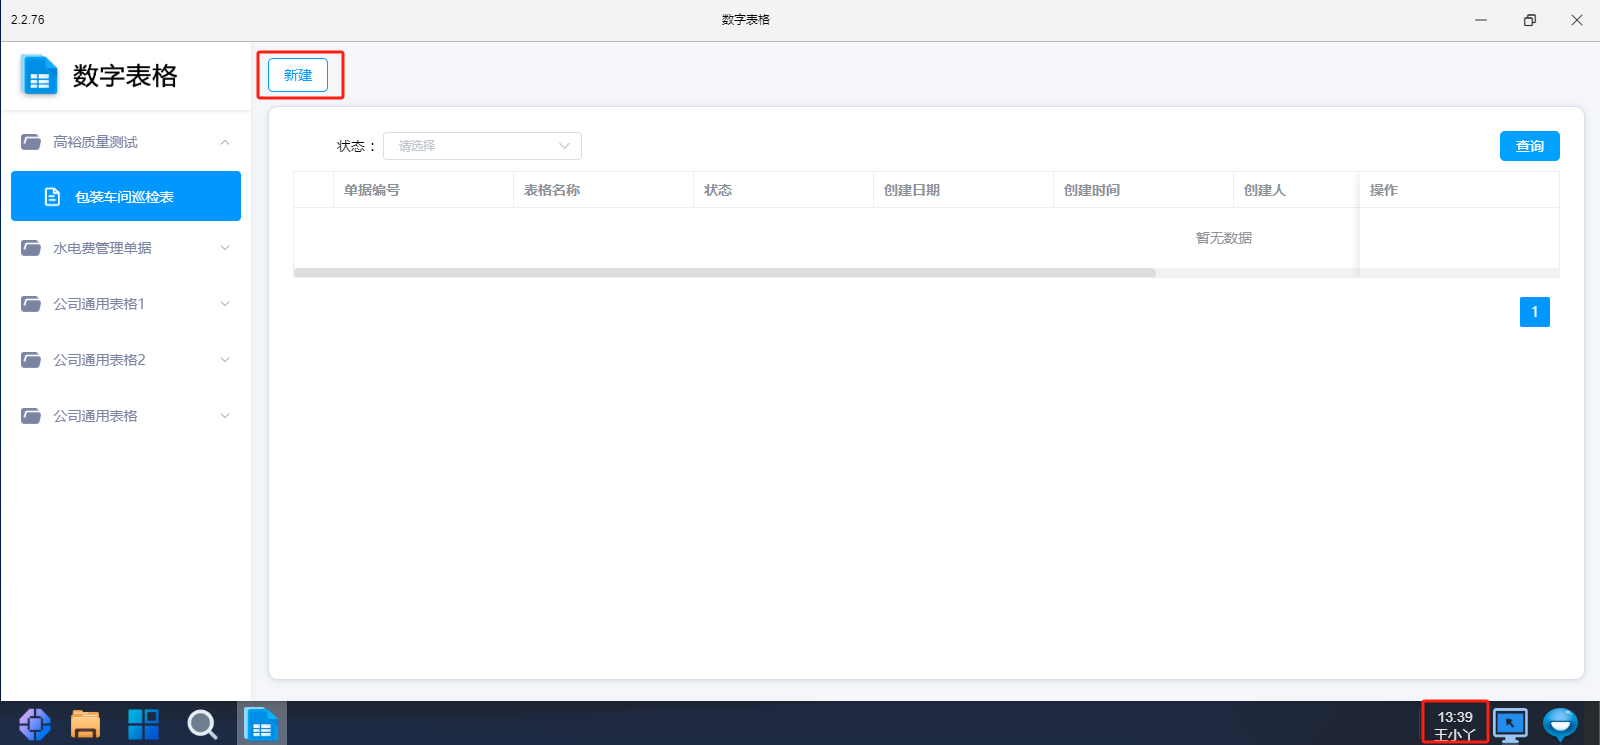The image size is (1600, 745).
Task: Select 包装车间巡检表 in the sidebar
Action: (126, 197)
